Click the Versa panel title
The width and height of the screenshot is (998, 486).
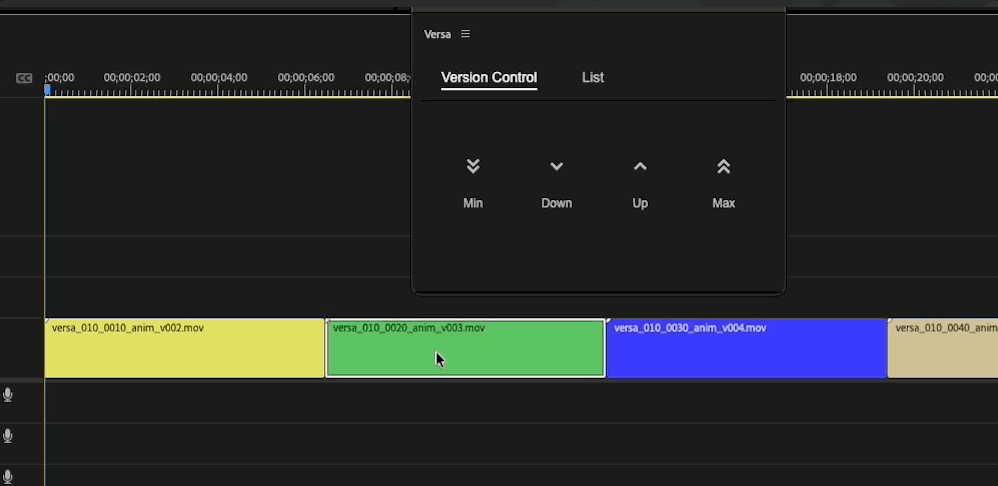[437, 34]
